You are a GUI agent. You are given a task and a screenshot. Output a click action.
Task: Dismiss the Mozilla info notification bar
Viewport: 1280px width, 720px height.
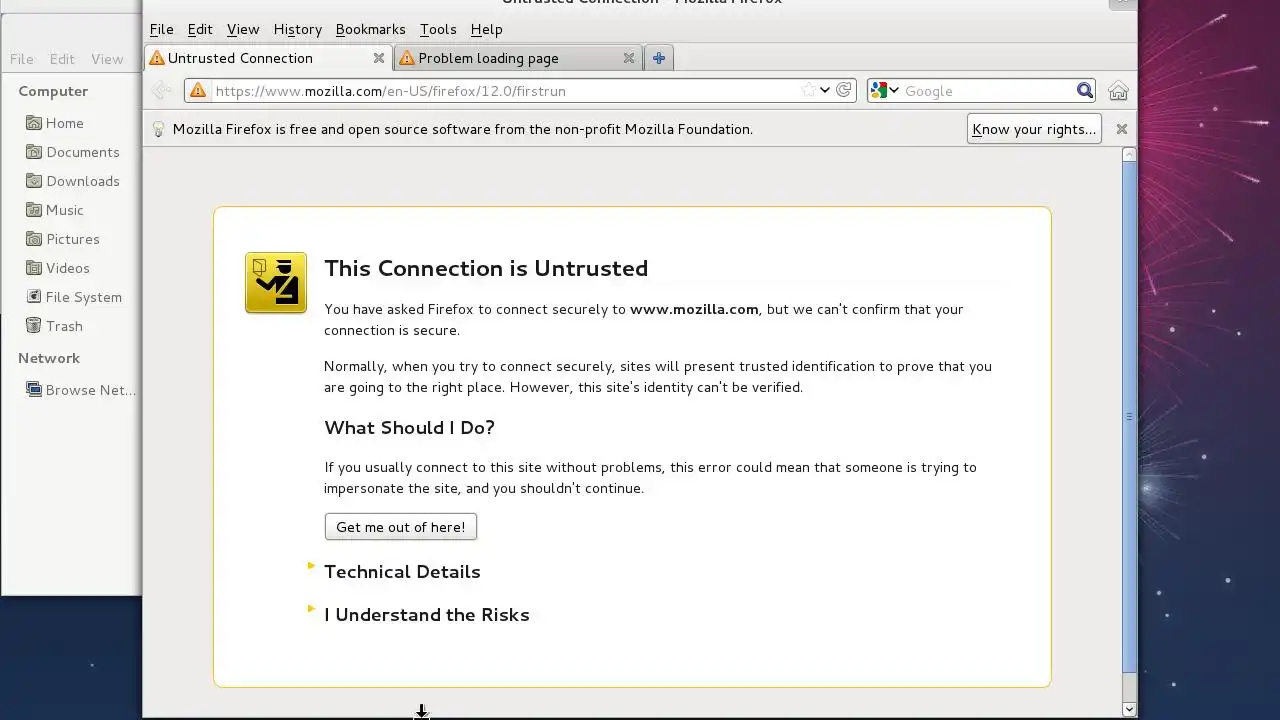click(x=1122, y=129)
